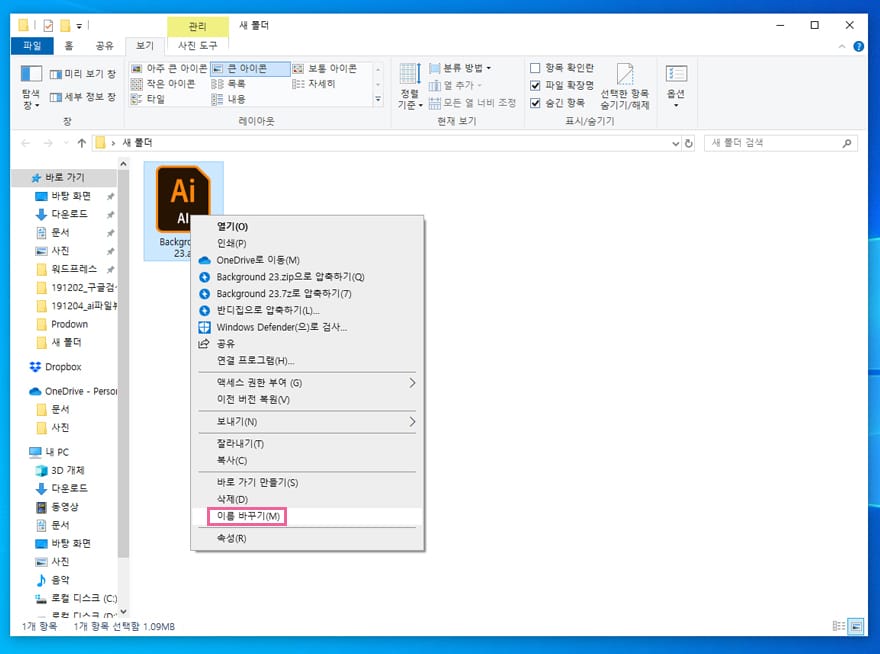This screenshot has height=654, width=880.
Task: Open the Navigation pane (탐색 창) menu
Action: (x=31, y=87)
